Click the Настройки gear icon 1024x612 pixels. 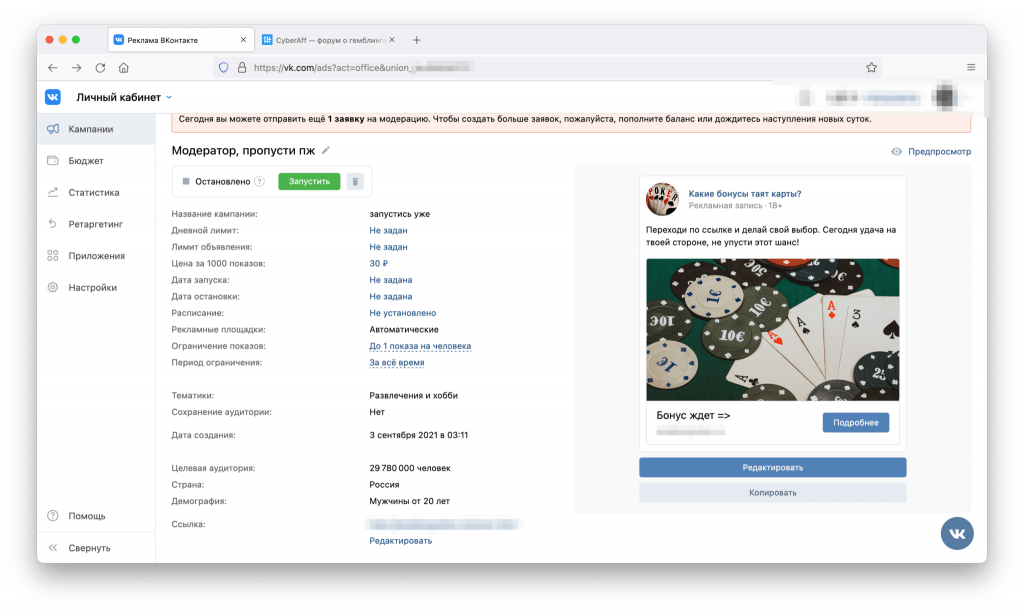[53, 287]
